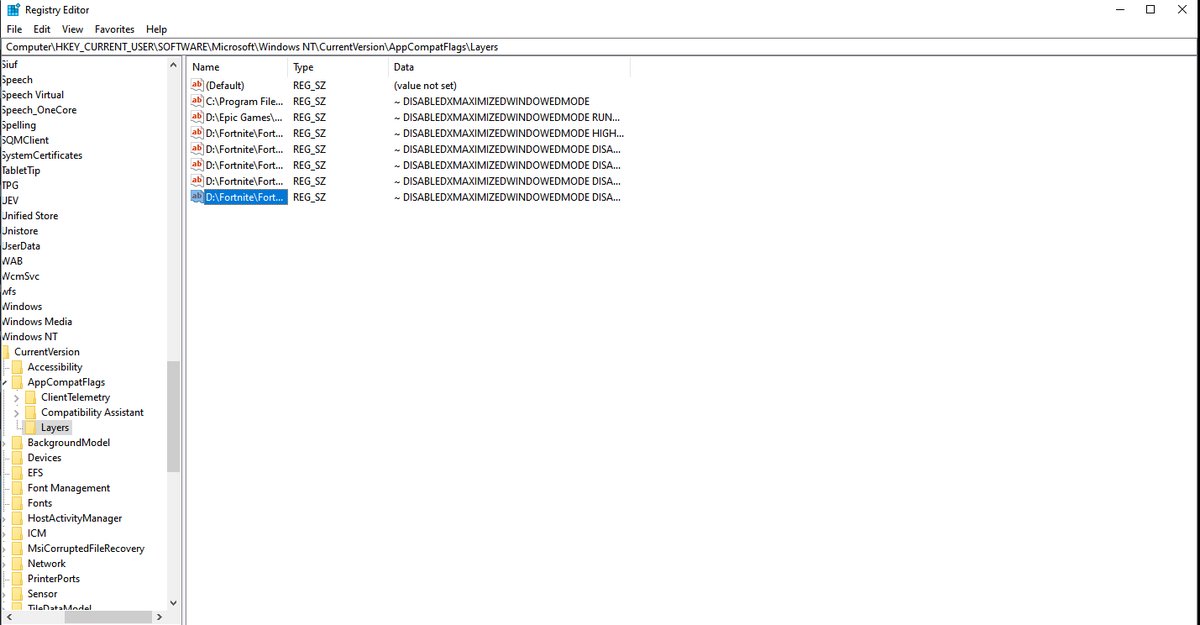The height and width of the screenshot is (625, 1200).
Task: Click the "(value not set)" data cell
Action: (x=425, y=86)
